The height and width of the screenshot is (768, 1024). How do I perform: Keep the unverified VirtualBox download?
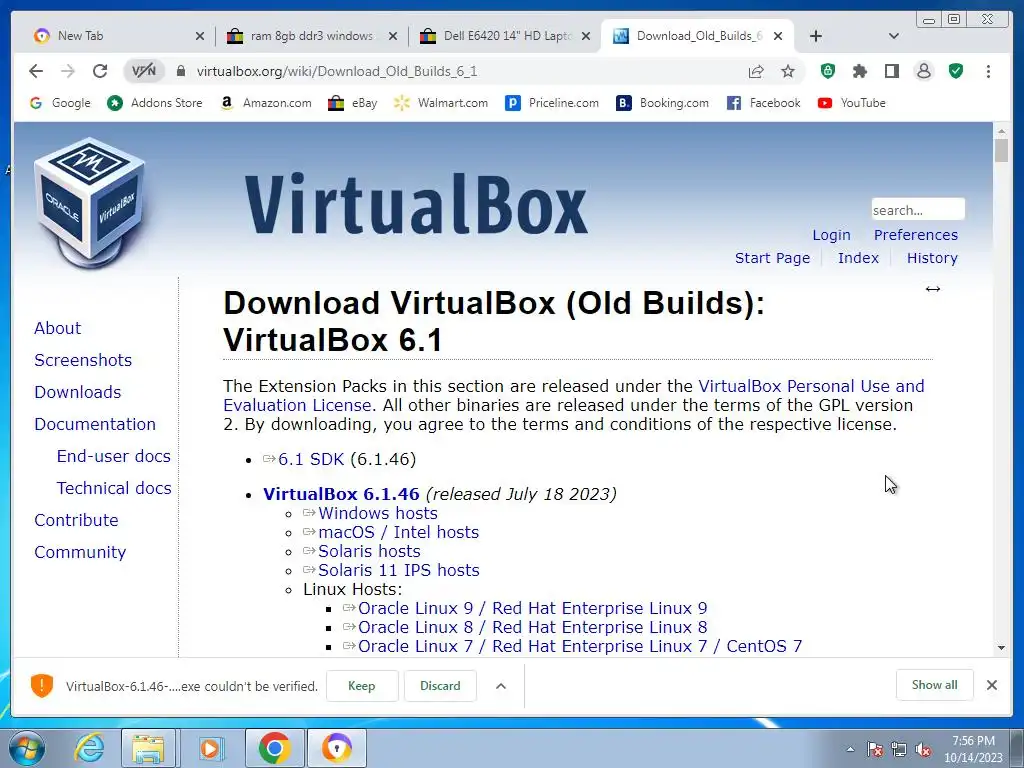click(x=362, y=686)
